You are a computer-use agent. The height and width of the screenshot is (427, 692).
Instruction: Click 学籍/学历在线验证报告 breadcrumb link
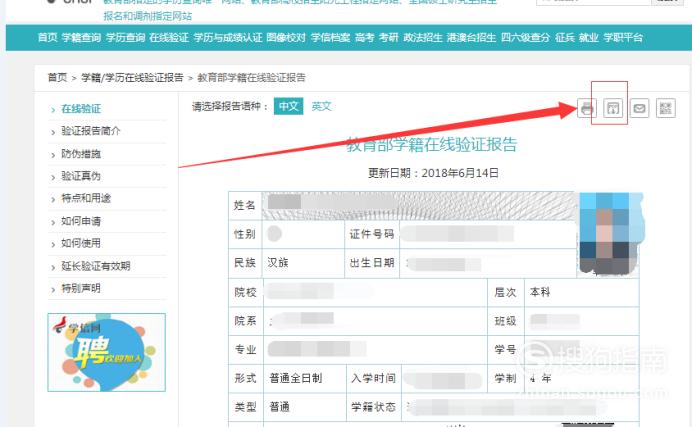tap(132, 78)
